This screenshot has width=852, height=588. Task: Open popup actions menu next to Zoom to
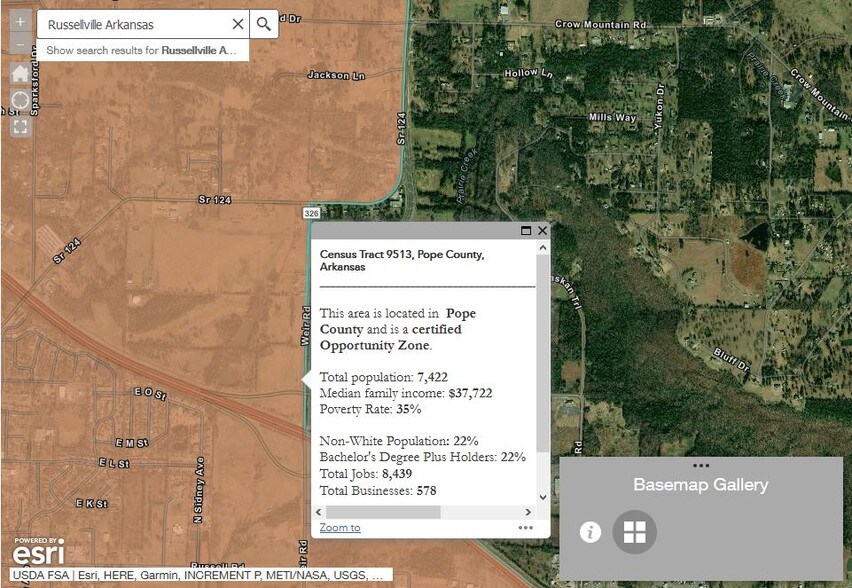pos(526,528)
